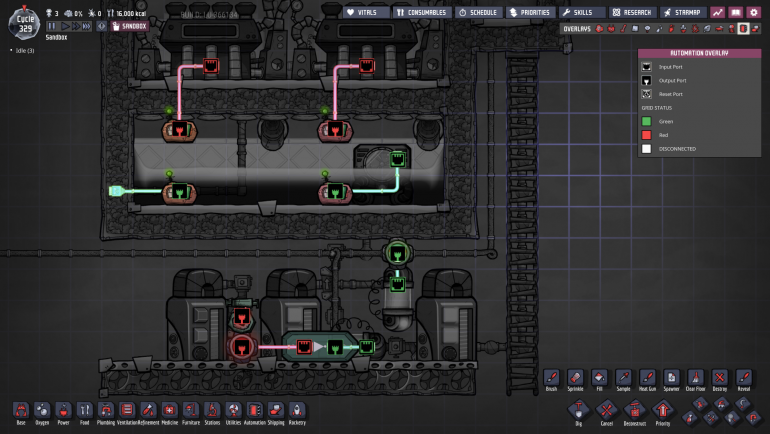Viewport: 770px width, 434px height.
Task: Select the sandbox Spawner tool
Action: click(671, 378)
